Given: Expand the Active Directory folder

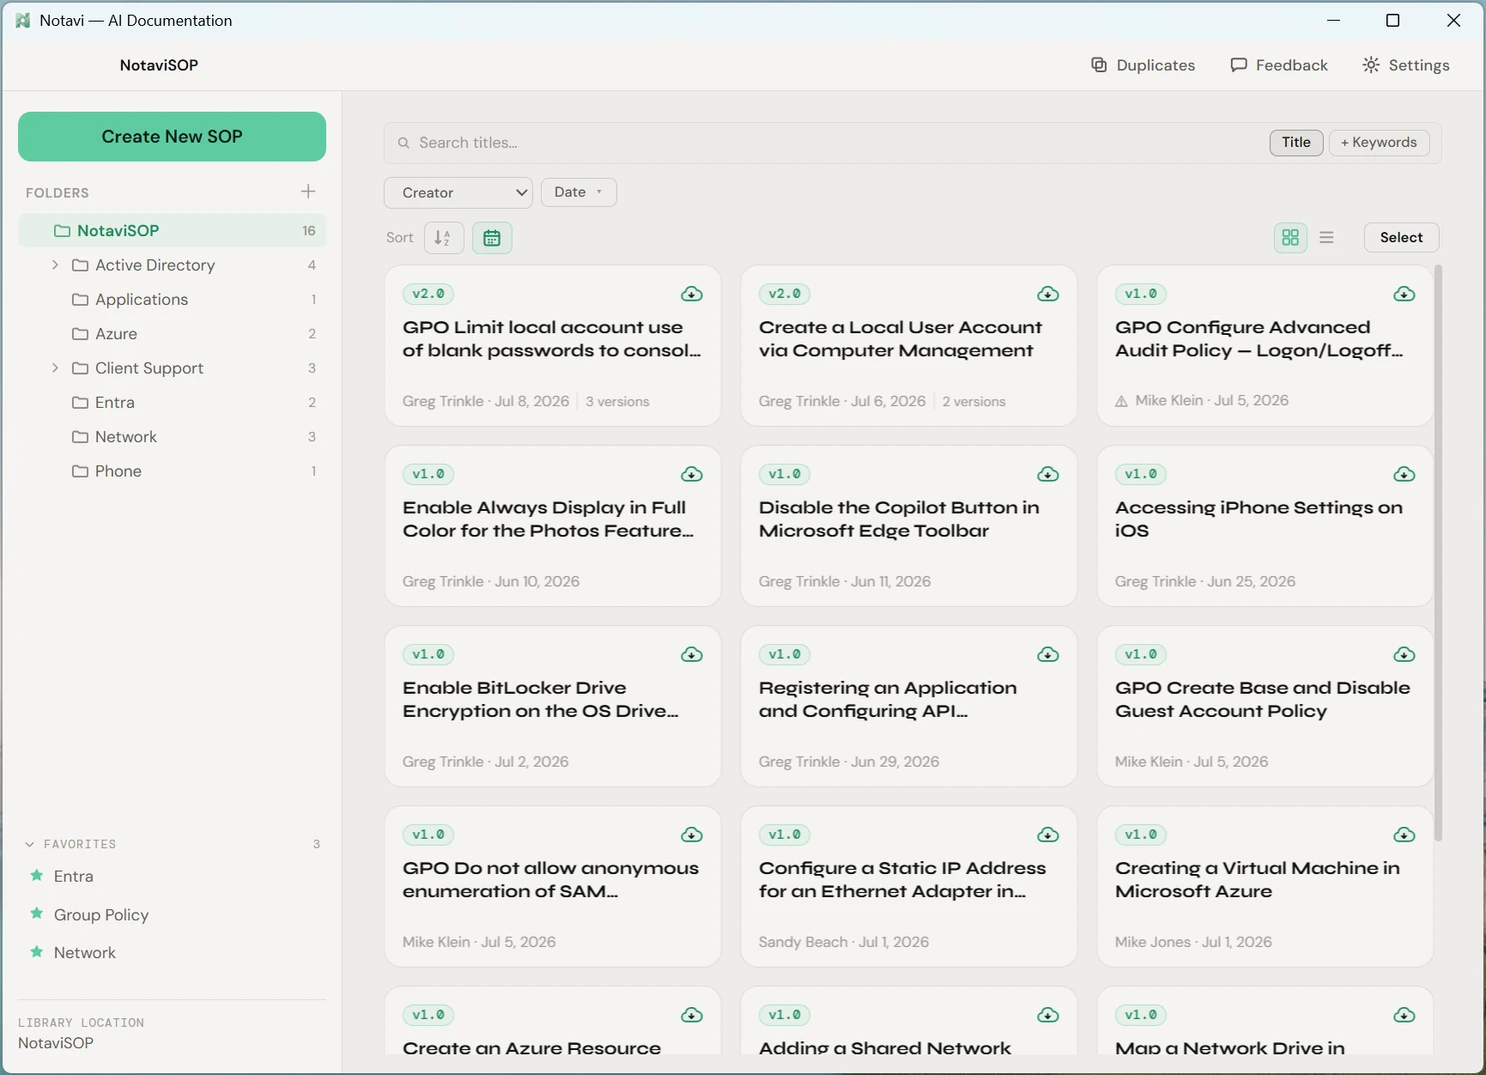Looking at the screenshot, I should click(x=55, y=265).
